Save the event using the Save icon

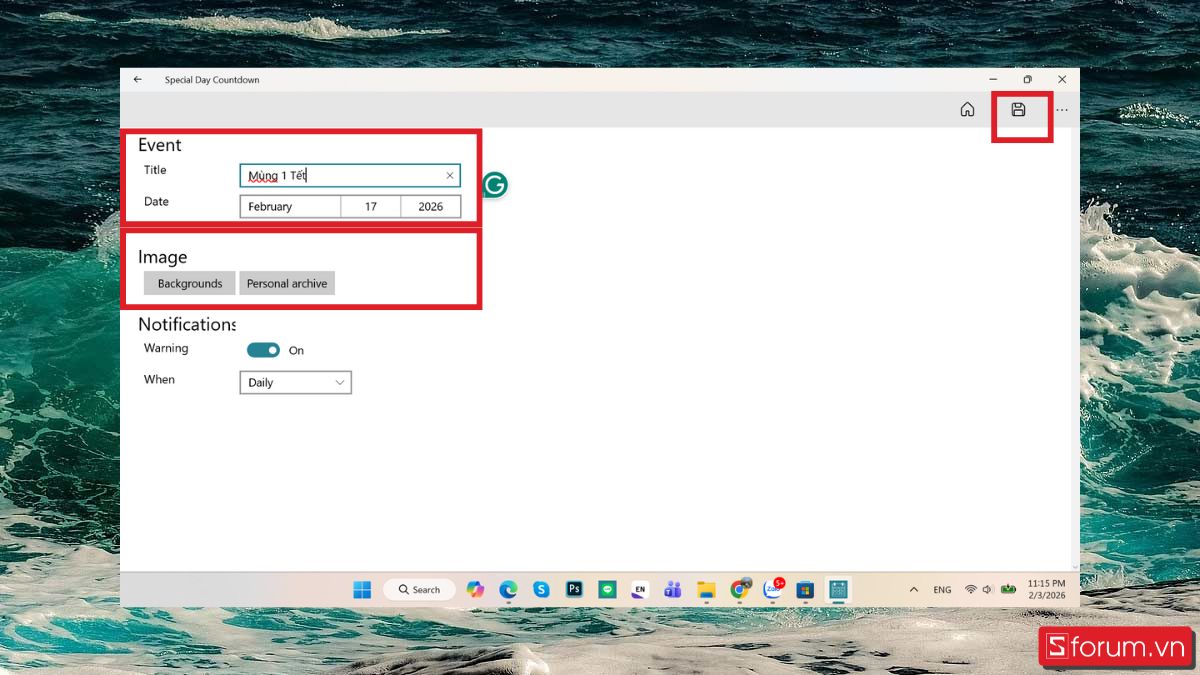tap(1020, 110)
